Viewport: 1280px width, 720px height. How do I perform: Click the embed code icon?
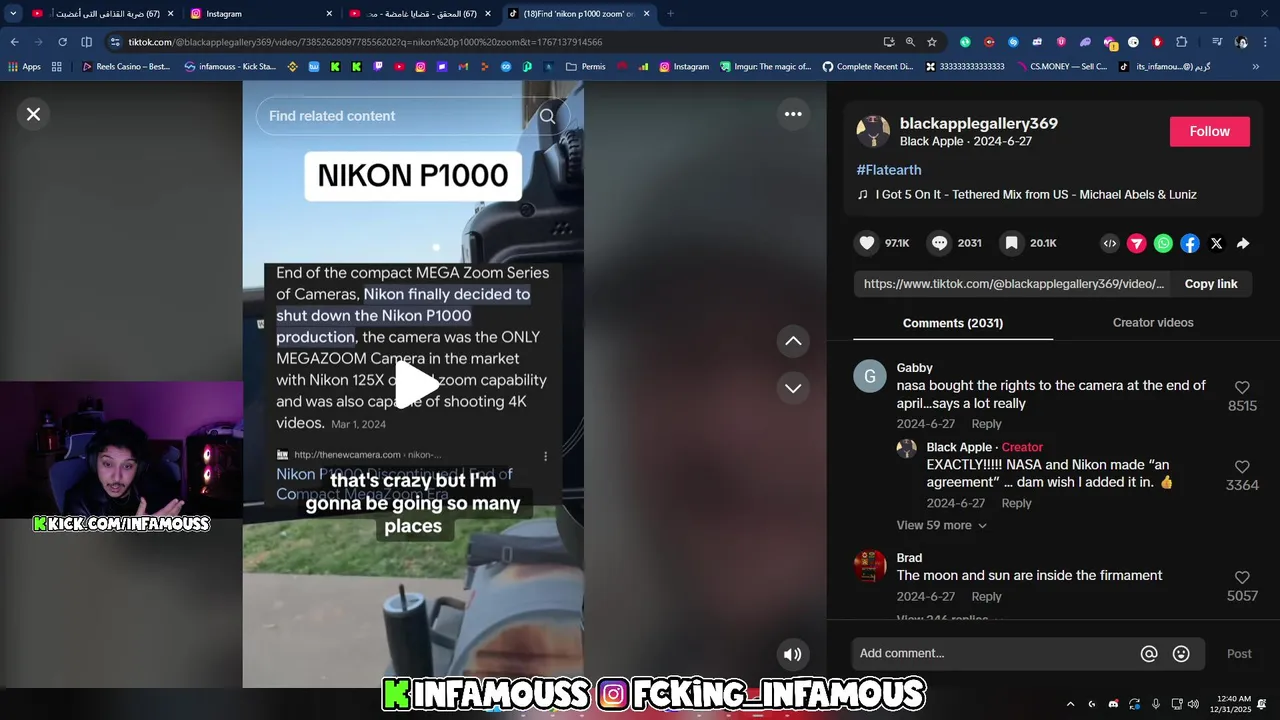pos(1110,243)
